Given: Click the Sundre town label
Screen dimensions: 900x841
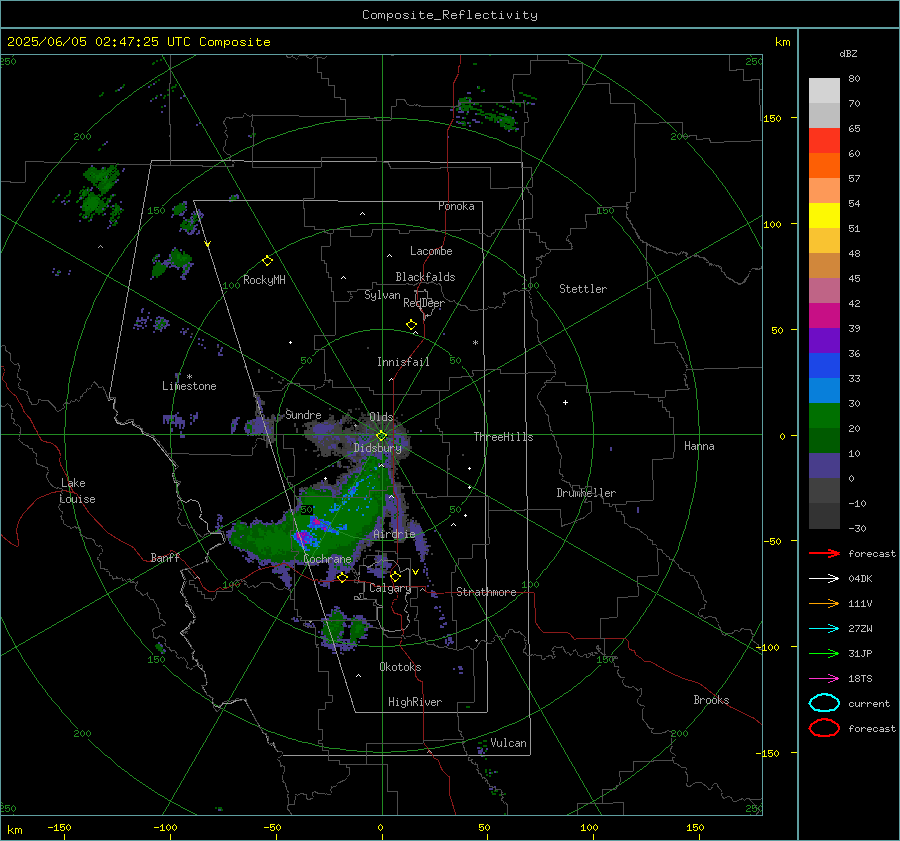Looking at the screenshot, I should 303,415.
